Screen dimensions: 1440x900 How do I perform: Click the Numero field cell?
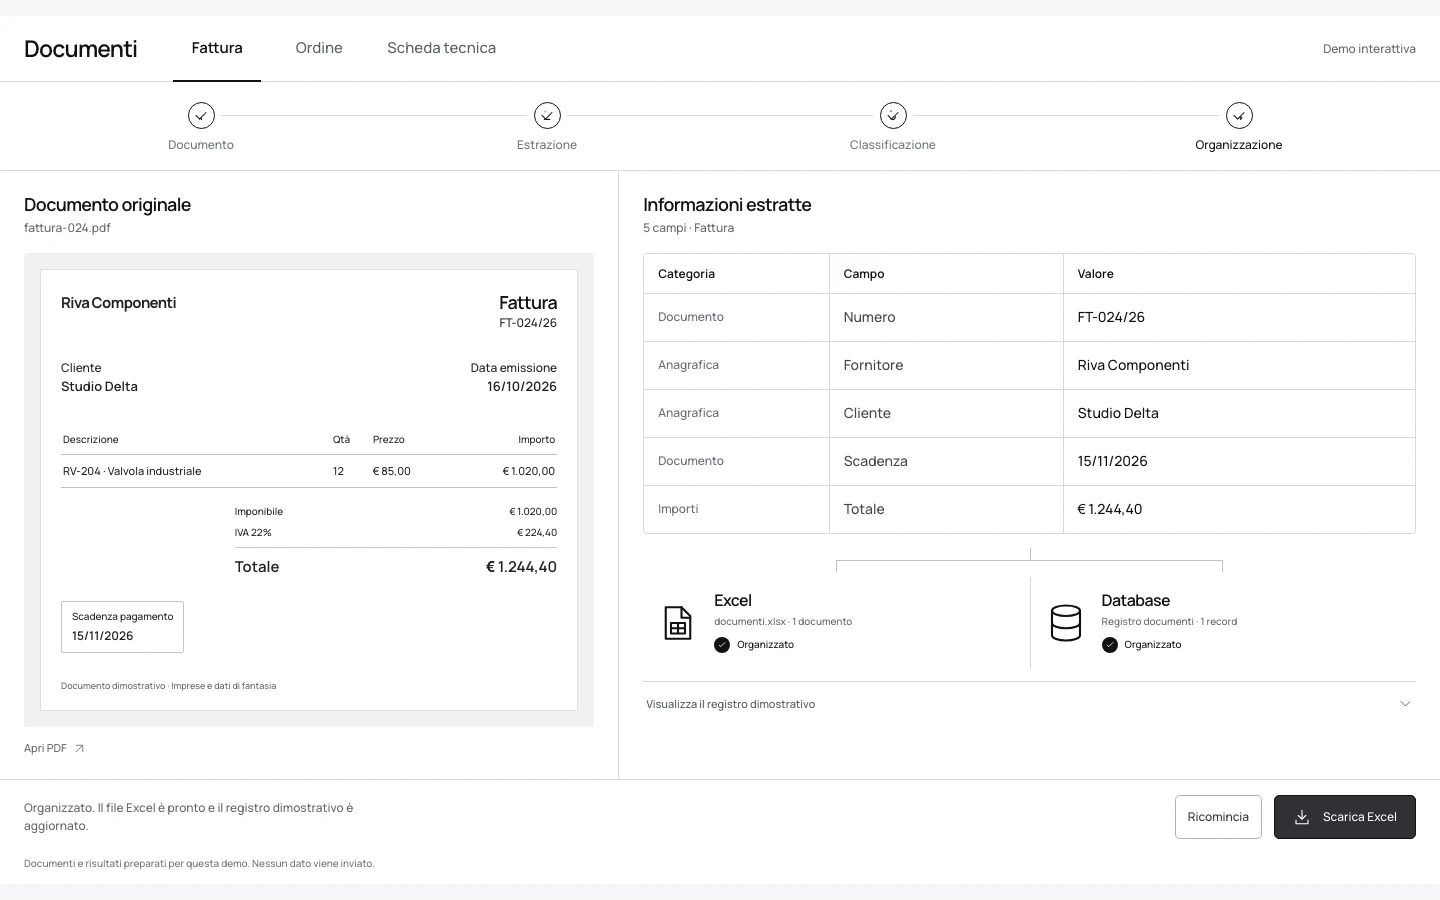[946, 317]
